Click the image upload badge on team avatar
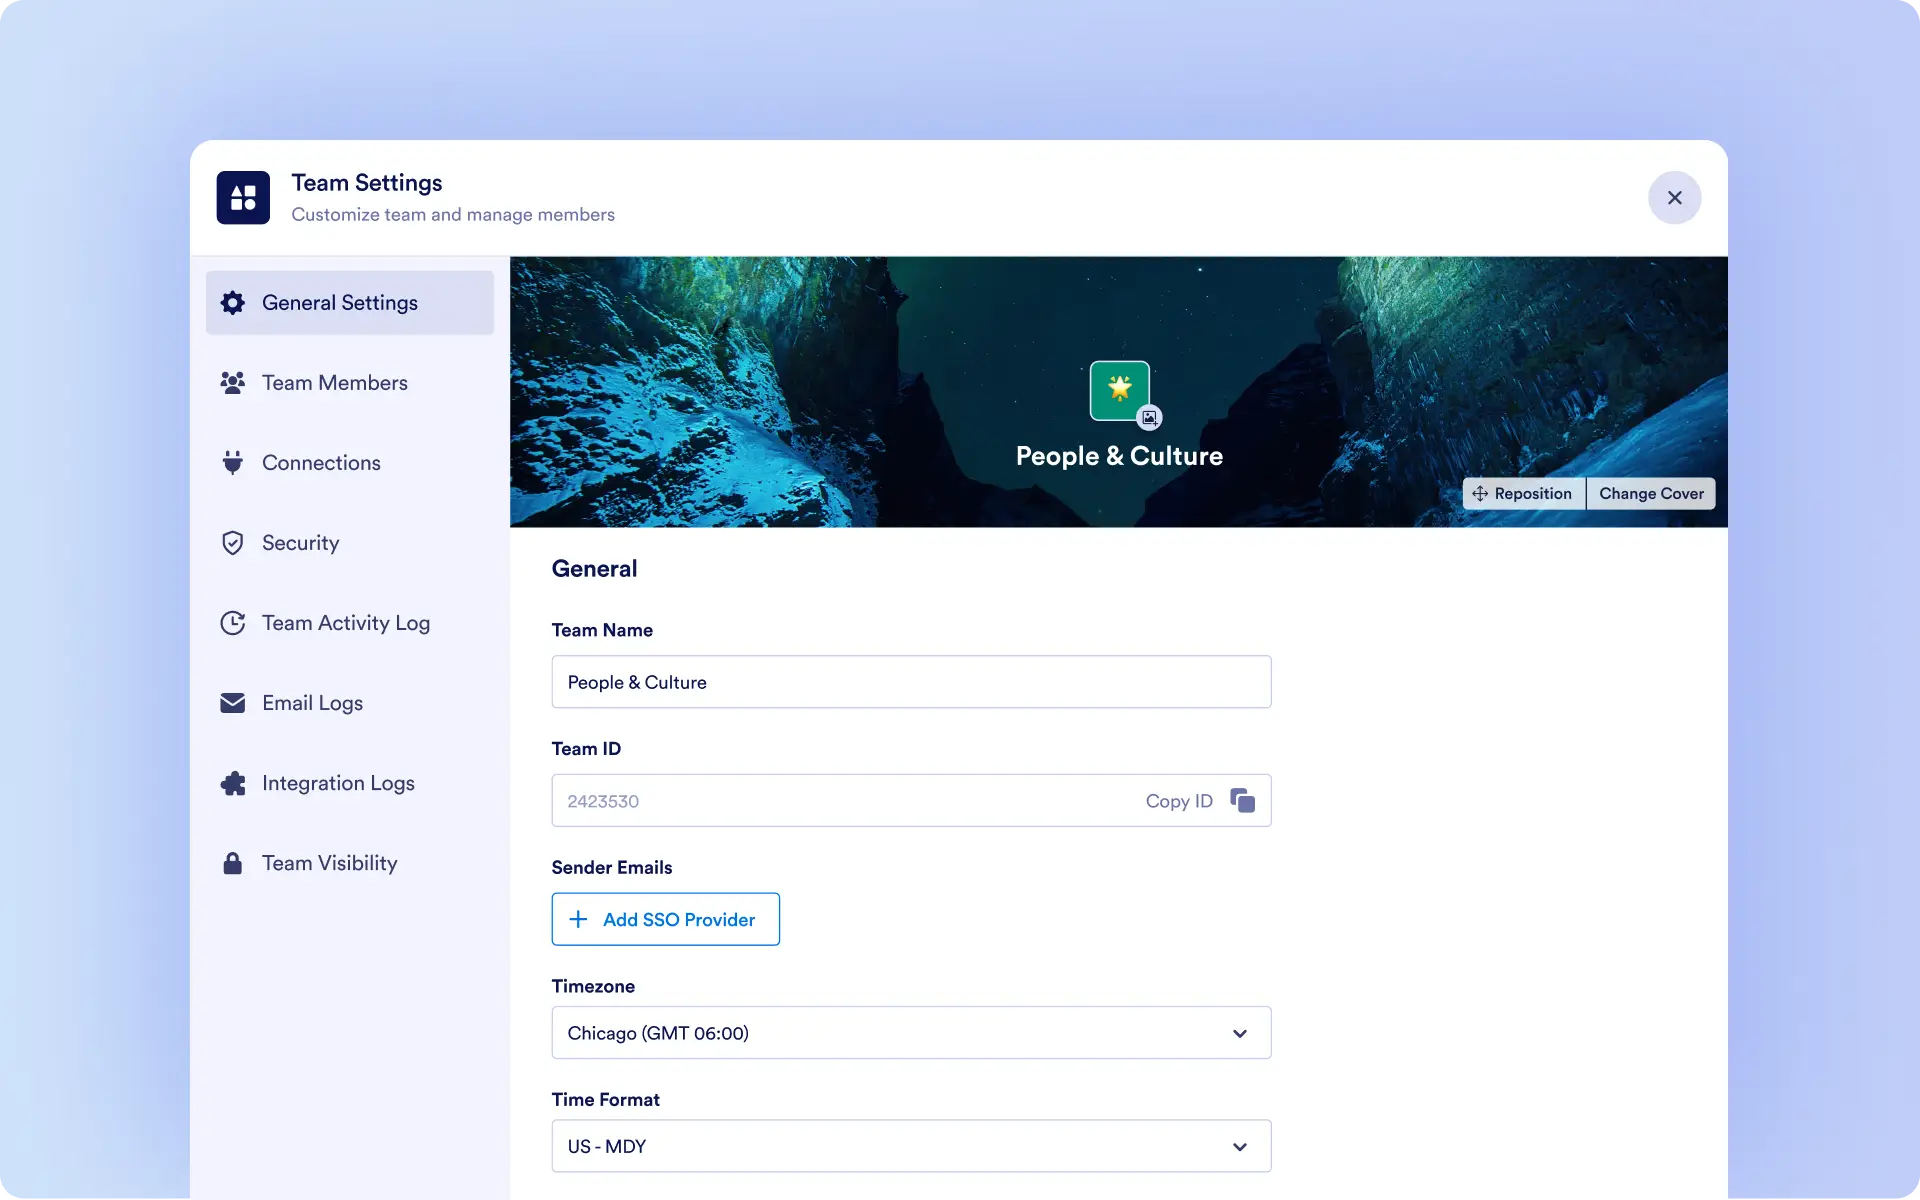Viewport: 1920px width, 1200px height. click(x=1150, y=418)
